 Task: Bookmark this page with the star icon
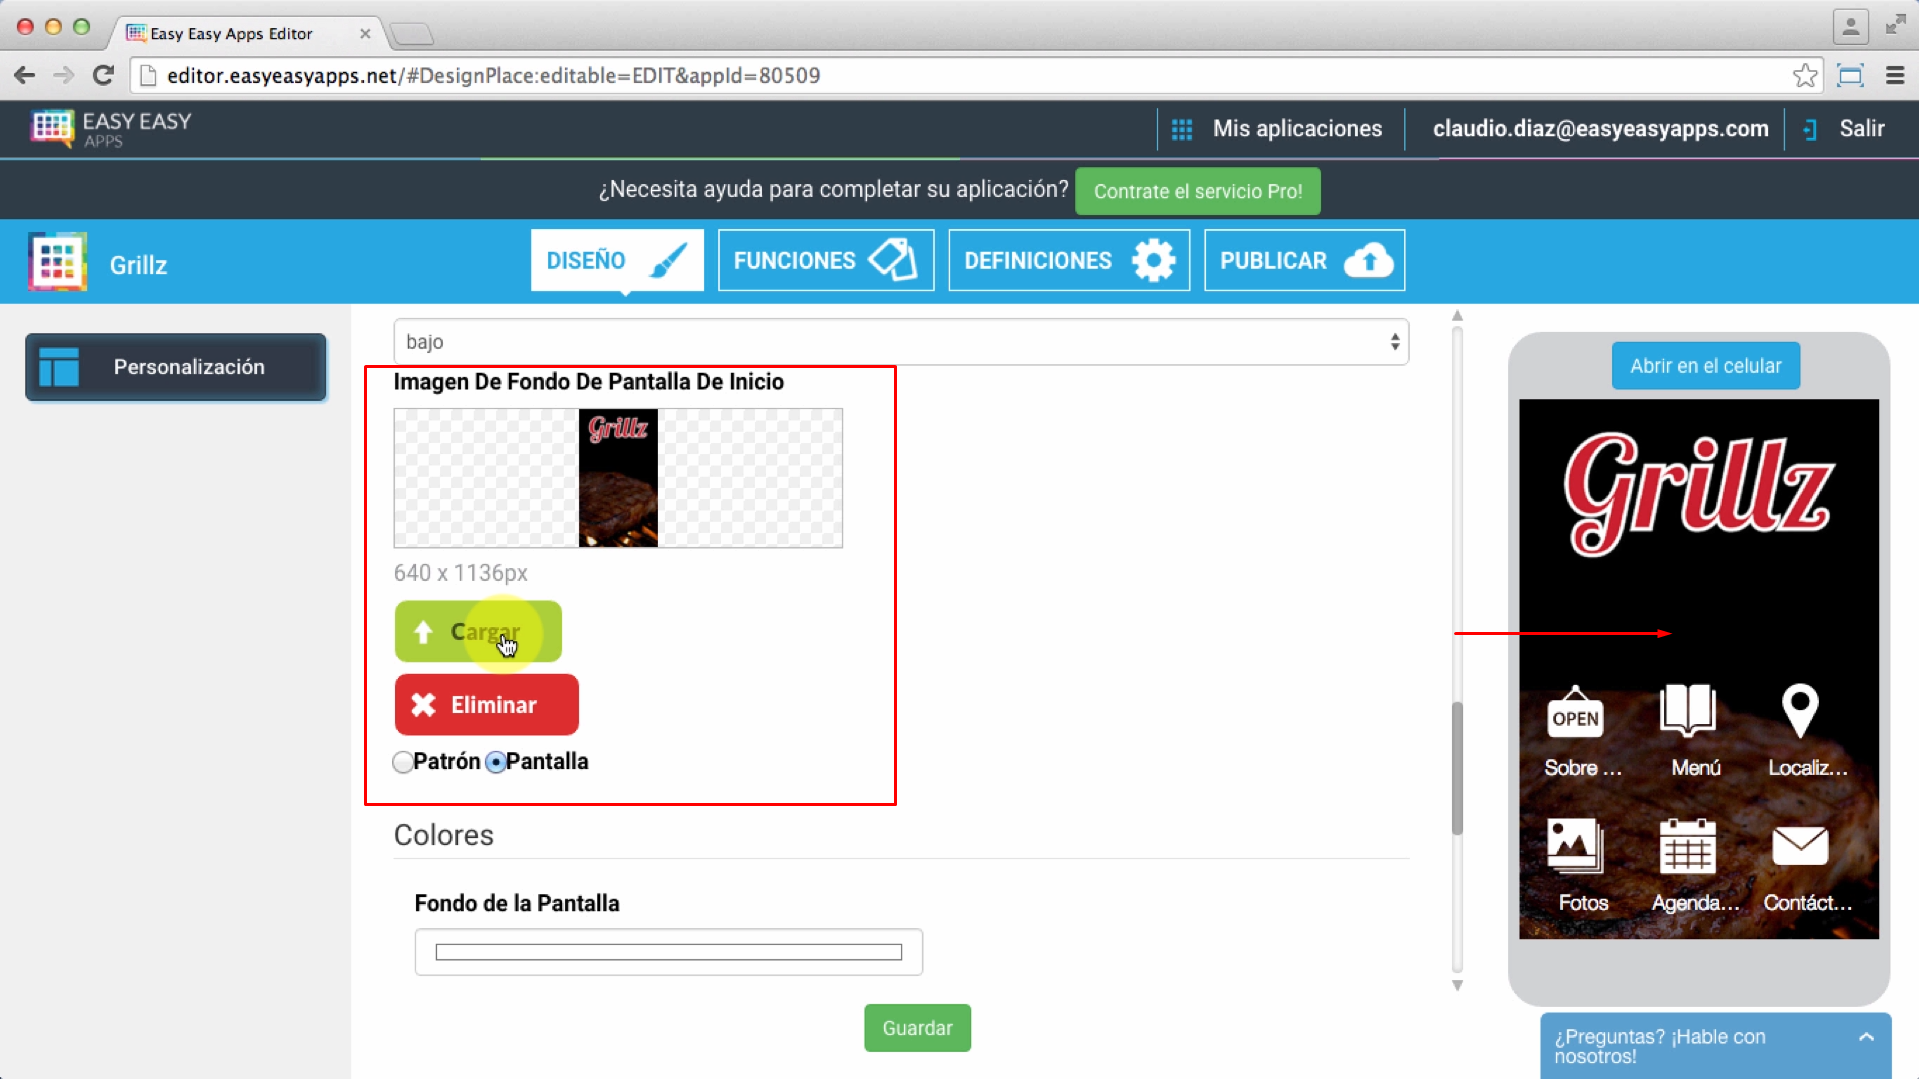[1804, 76]
